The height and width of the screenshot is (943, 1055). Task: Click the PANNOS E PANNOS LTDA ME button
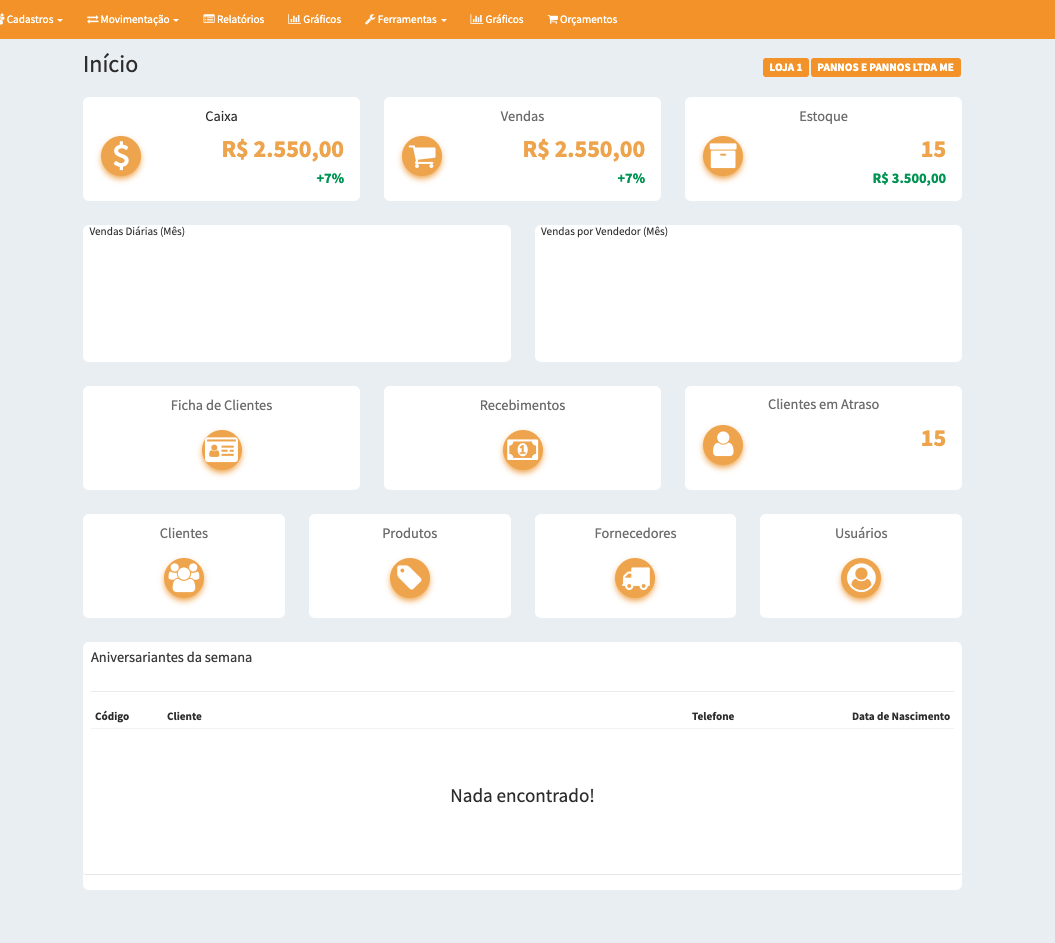[x=885, y=67]
